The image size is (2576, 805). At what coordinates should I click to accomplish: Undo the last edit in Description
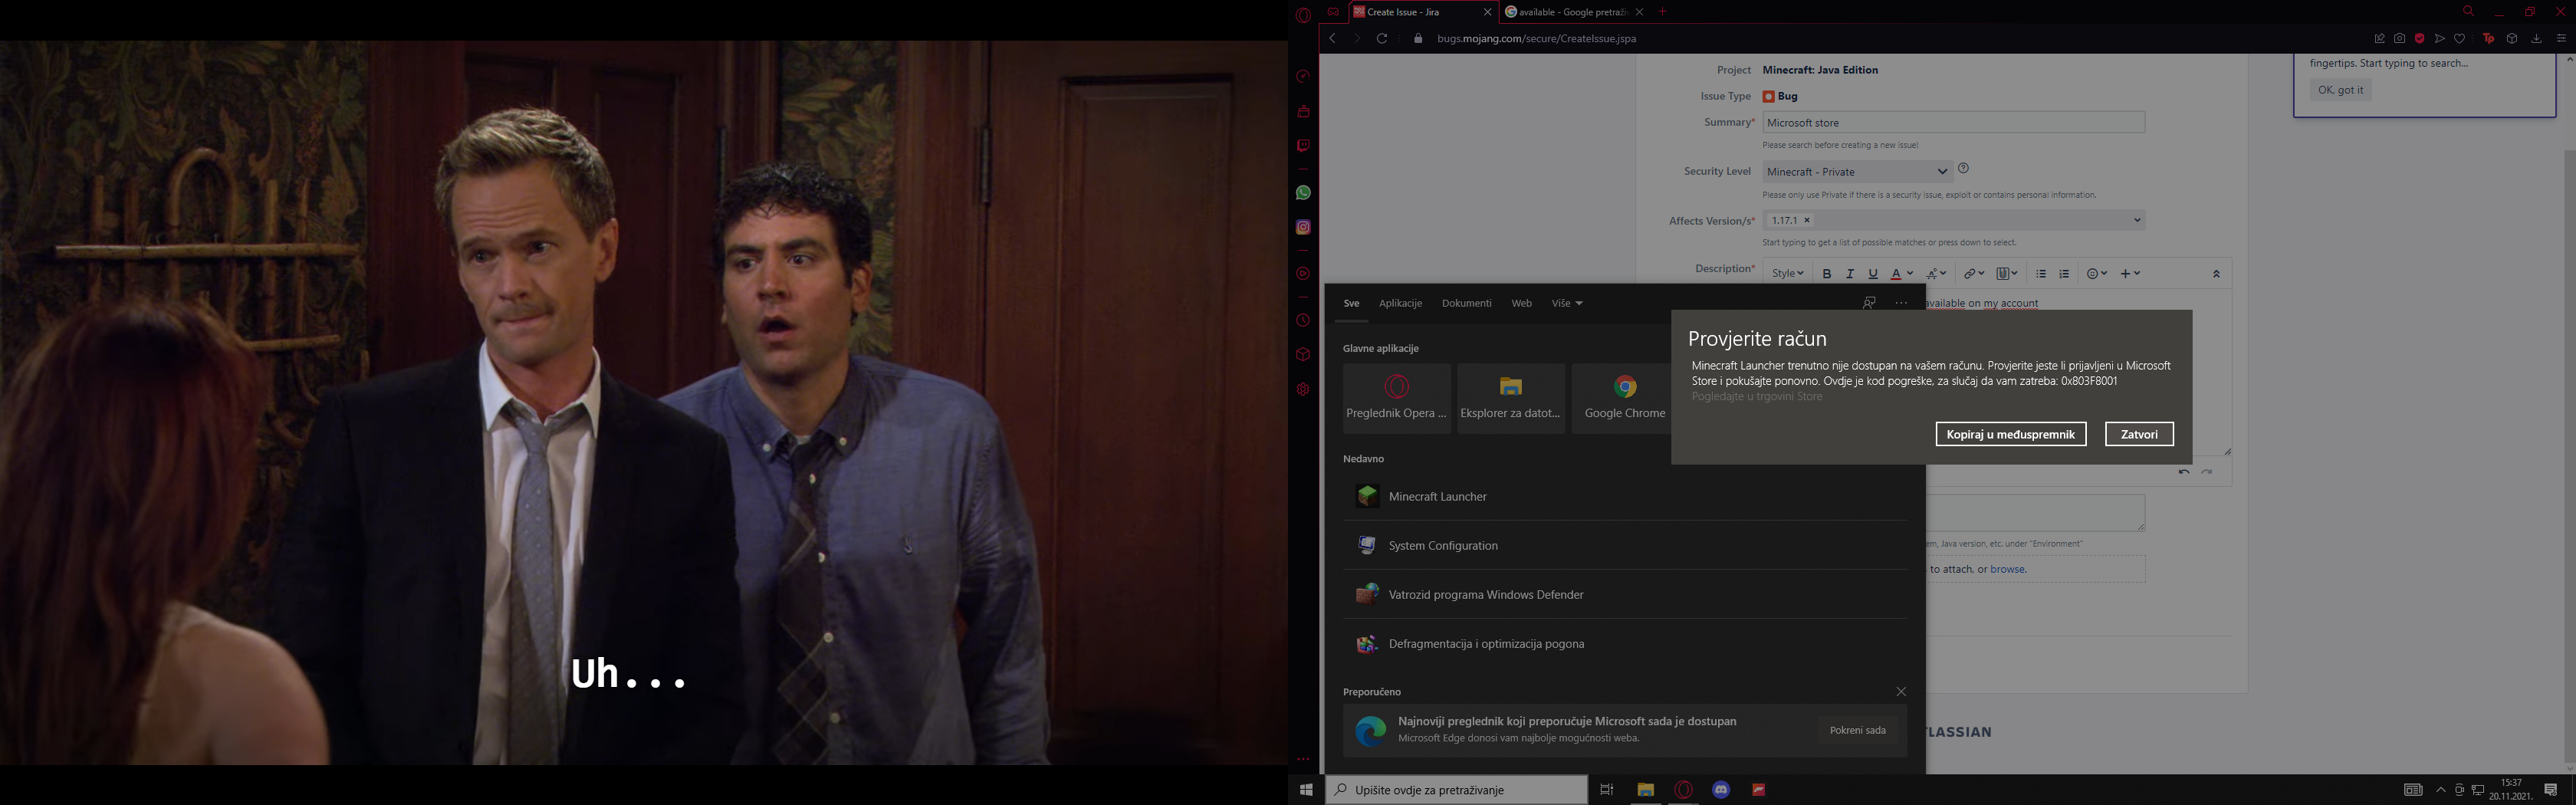[2184, 471]
